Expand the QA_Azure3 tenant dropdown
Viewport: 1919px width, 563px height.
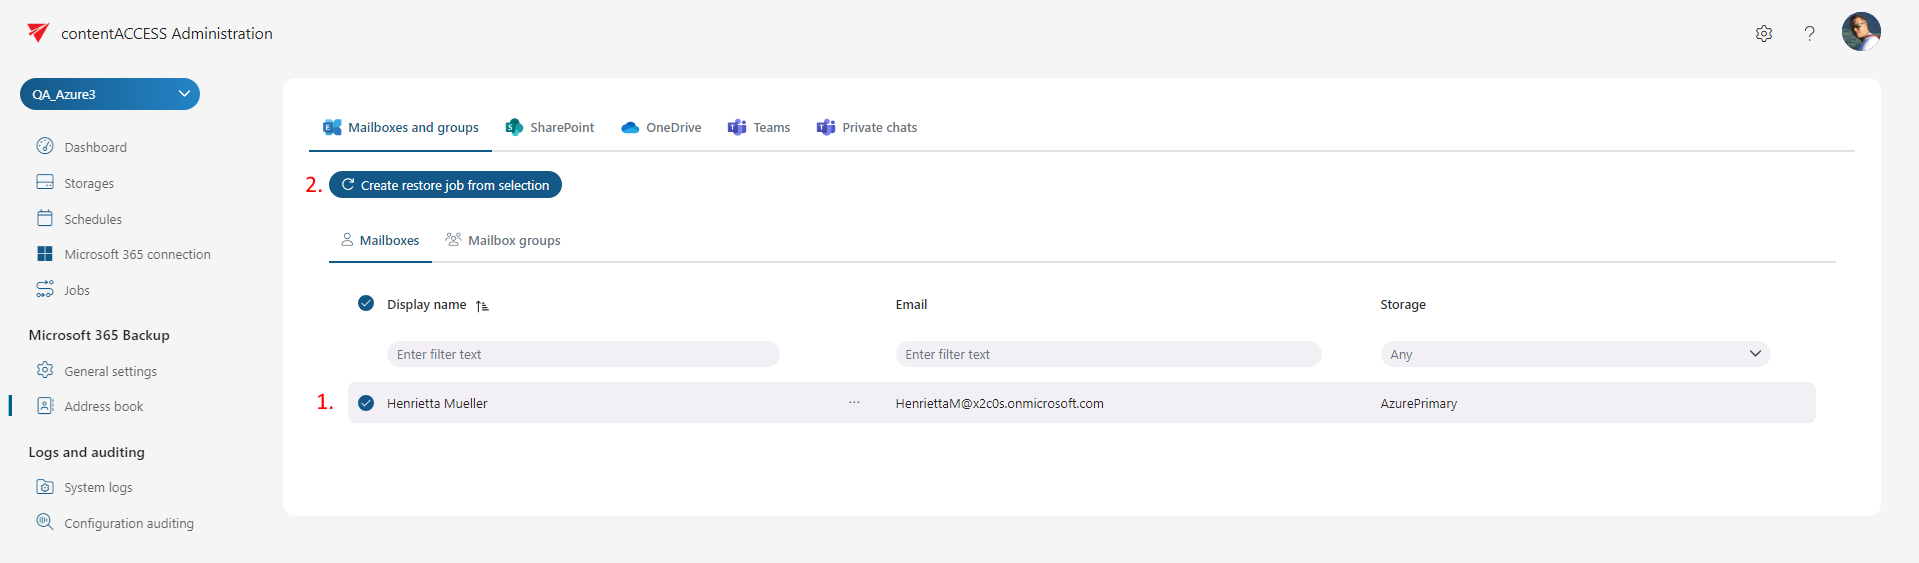[110, 94]
